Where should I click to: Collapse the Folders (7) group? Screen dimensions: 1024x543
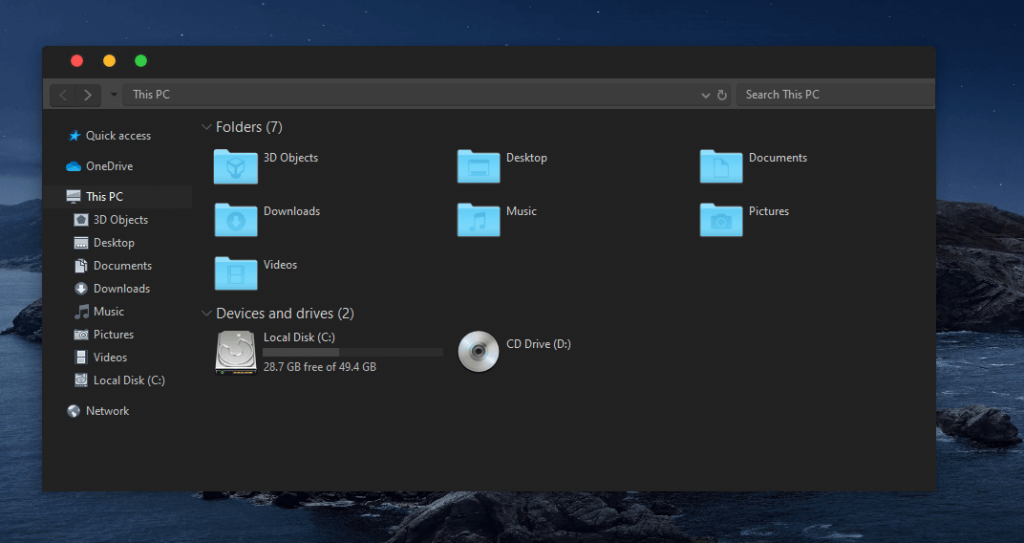pos(206,128)
